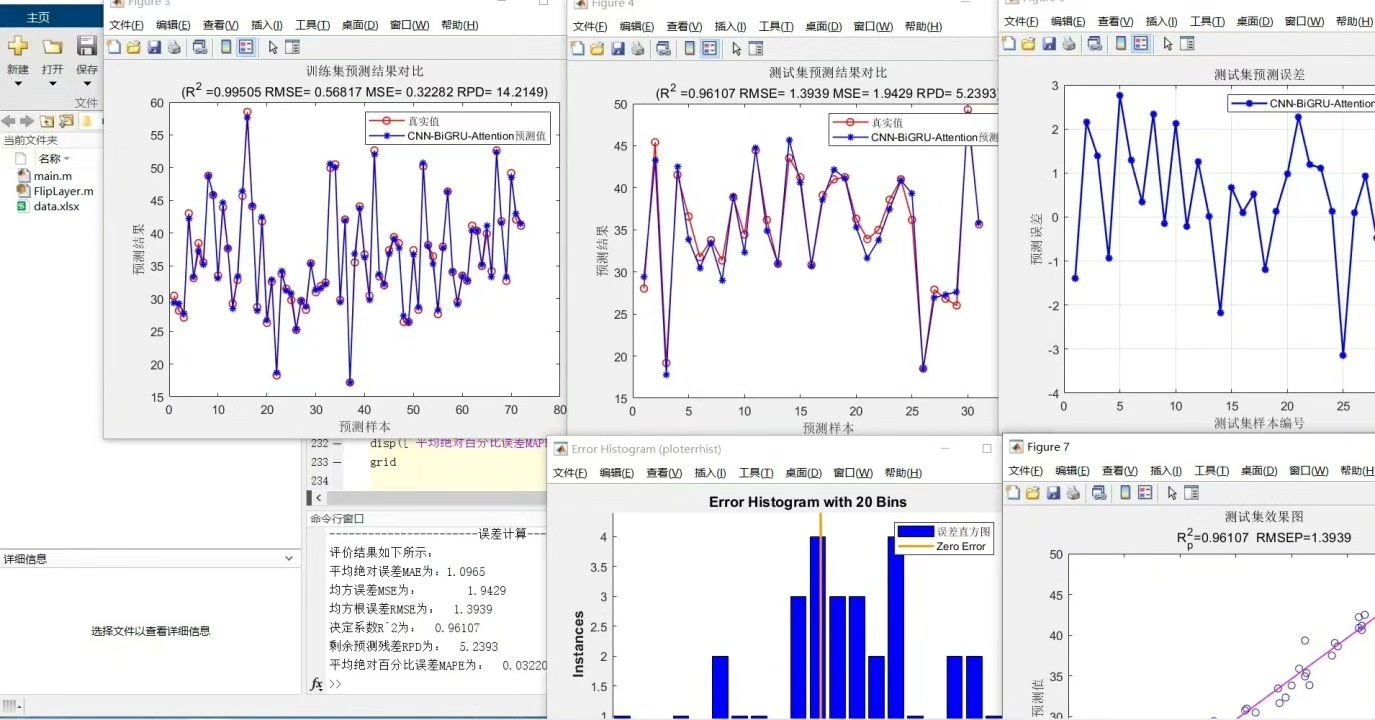This screenshot has height=720, width=1375.
Task: Select Edit Plot arrow in Figure 3 toolbar
Action: pos(273,47)
